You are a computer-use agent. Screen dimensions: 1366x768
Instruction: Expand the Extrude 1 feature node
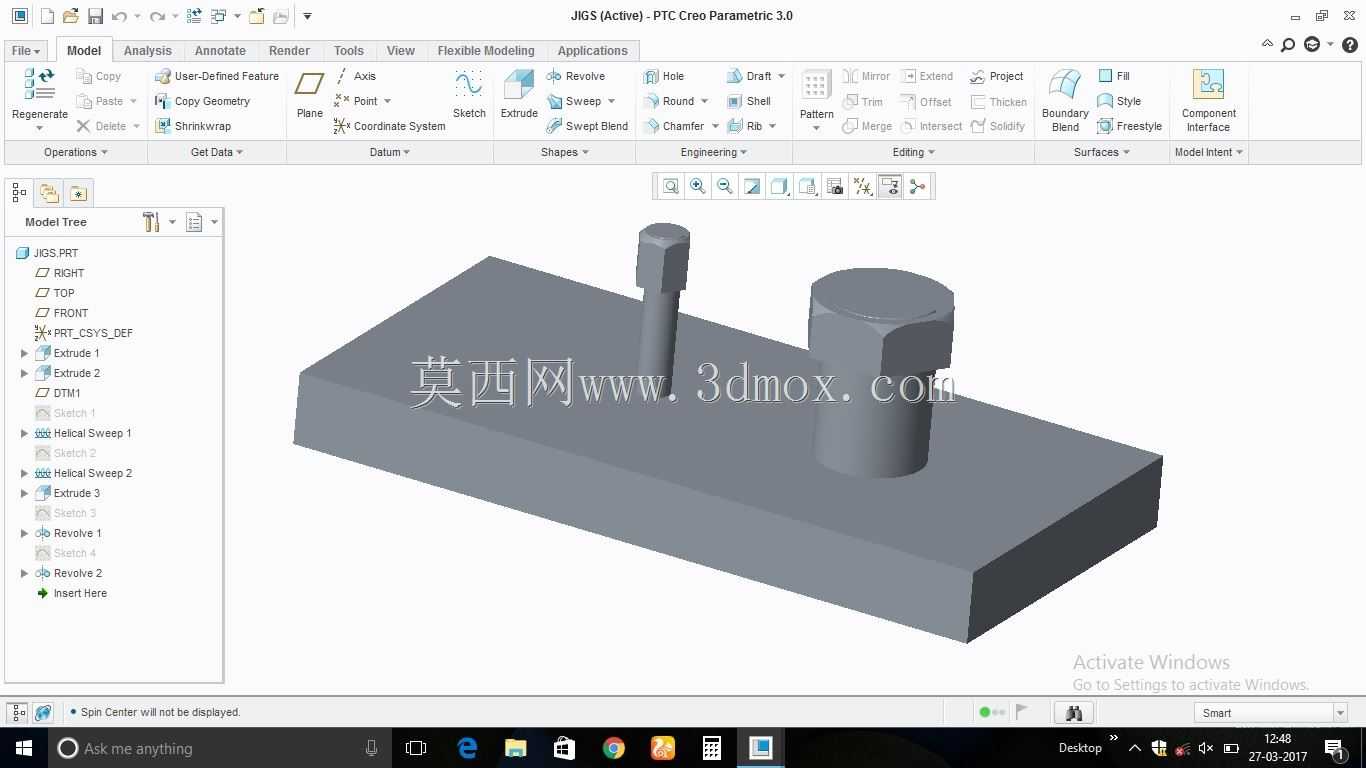tap(25, 353)
